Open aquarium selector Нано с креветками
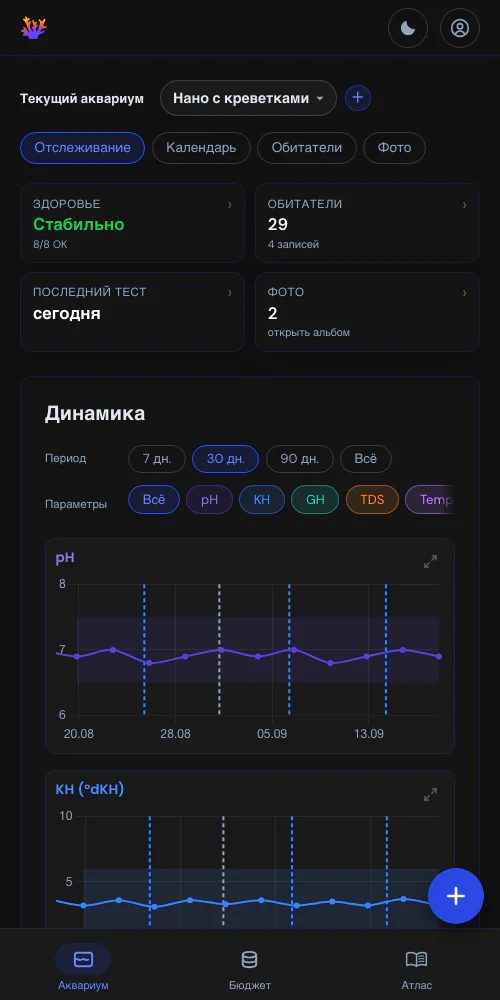This screenshot has width=500, height=1000. point(248,98)
